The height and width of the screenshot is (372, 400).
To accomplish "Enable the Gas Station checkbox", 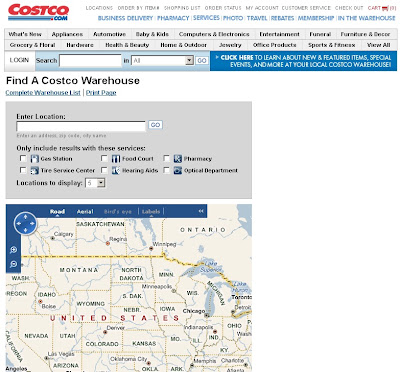I will pyautogui.click(x=23, y=158).
